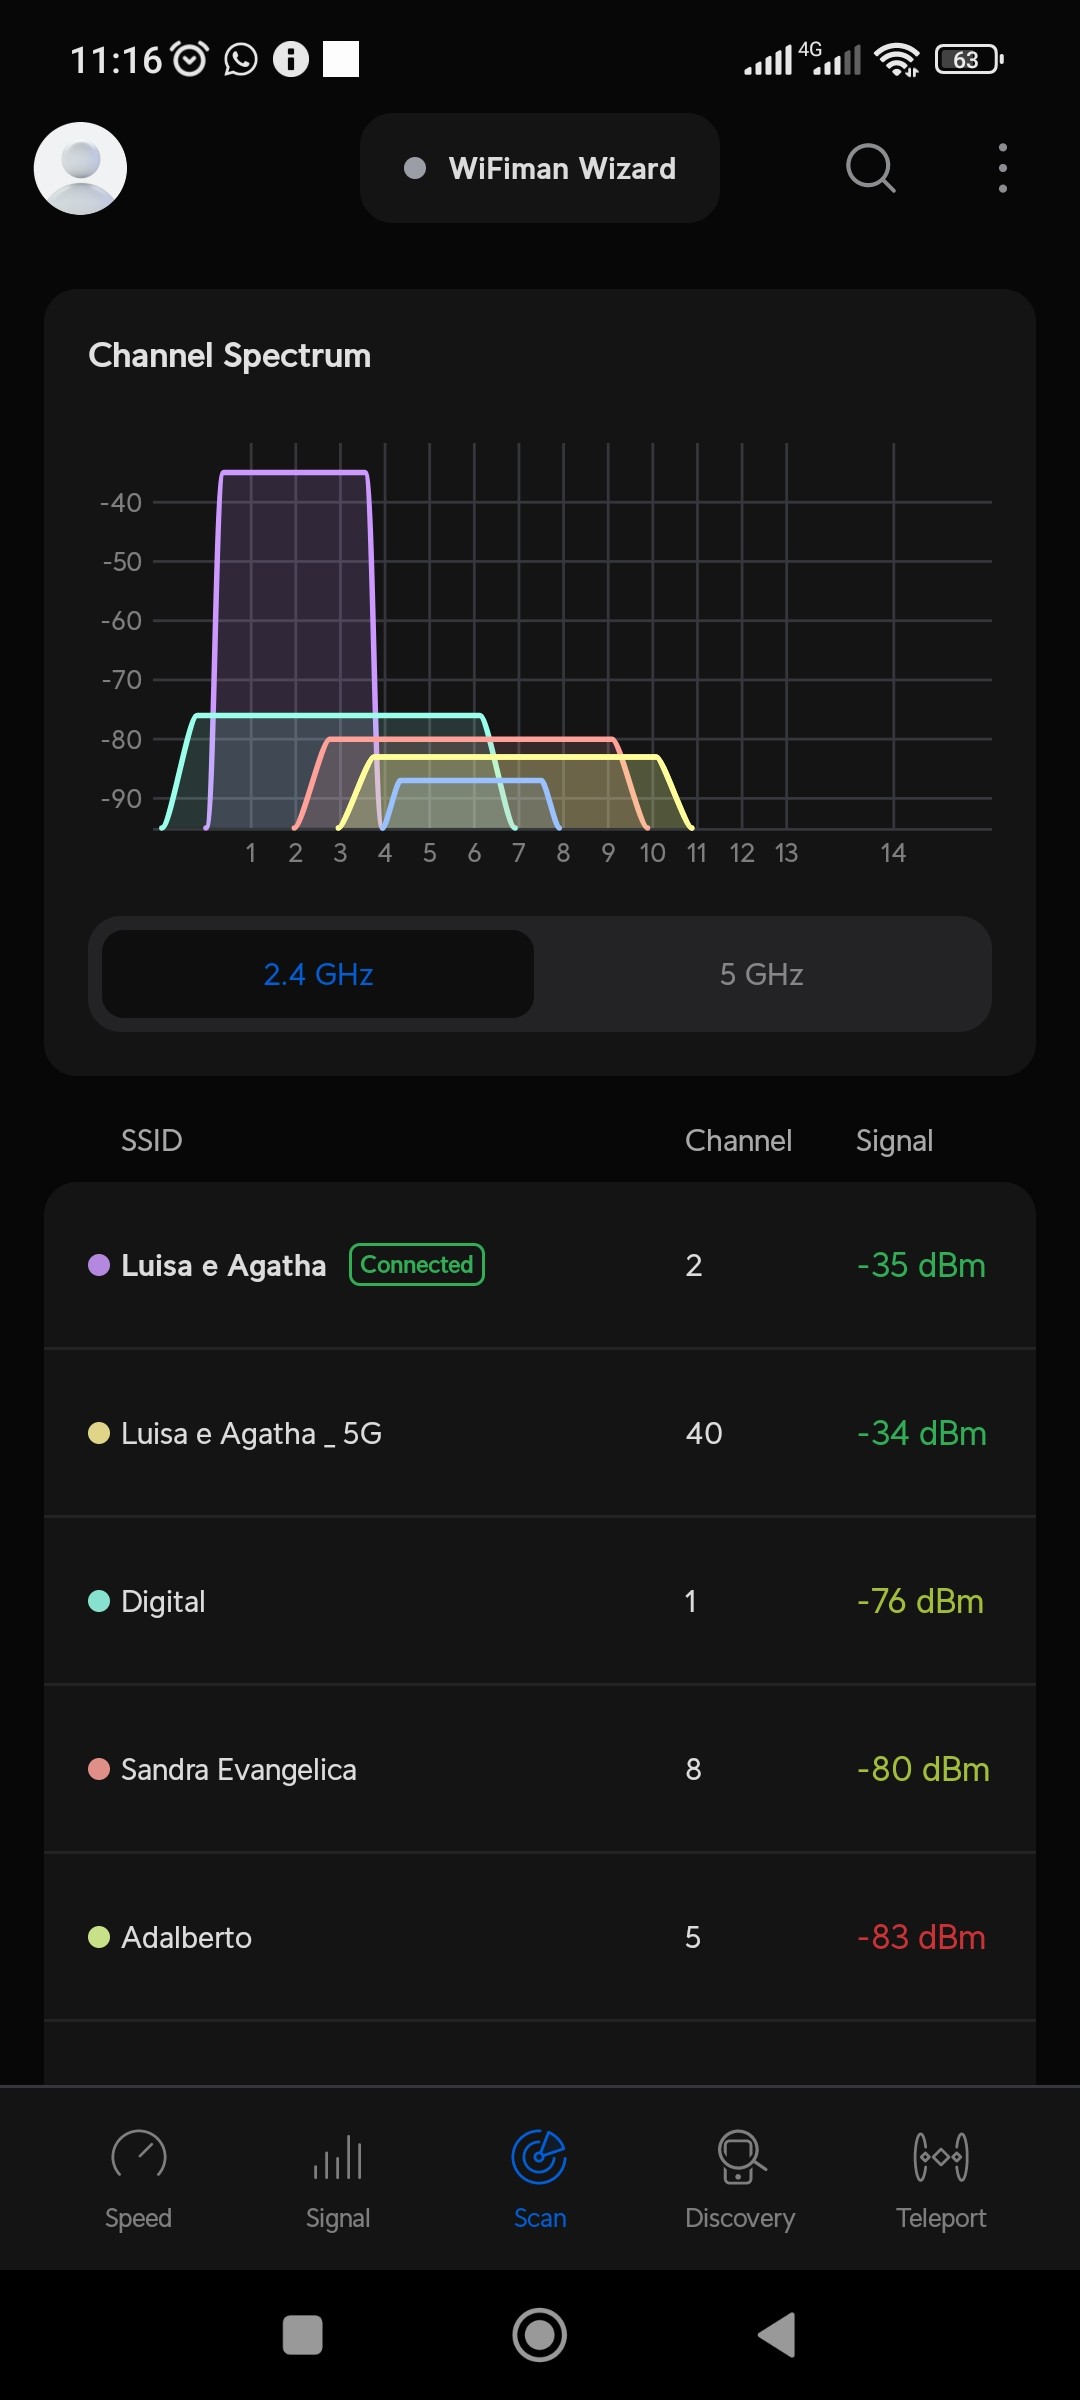Open the three-dot overflow menu
The height and width of the screenshot is (2400, 1080).
[1002, 168]
